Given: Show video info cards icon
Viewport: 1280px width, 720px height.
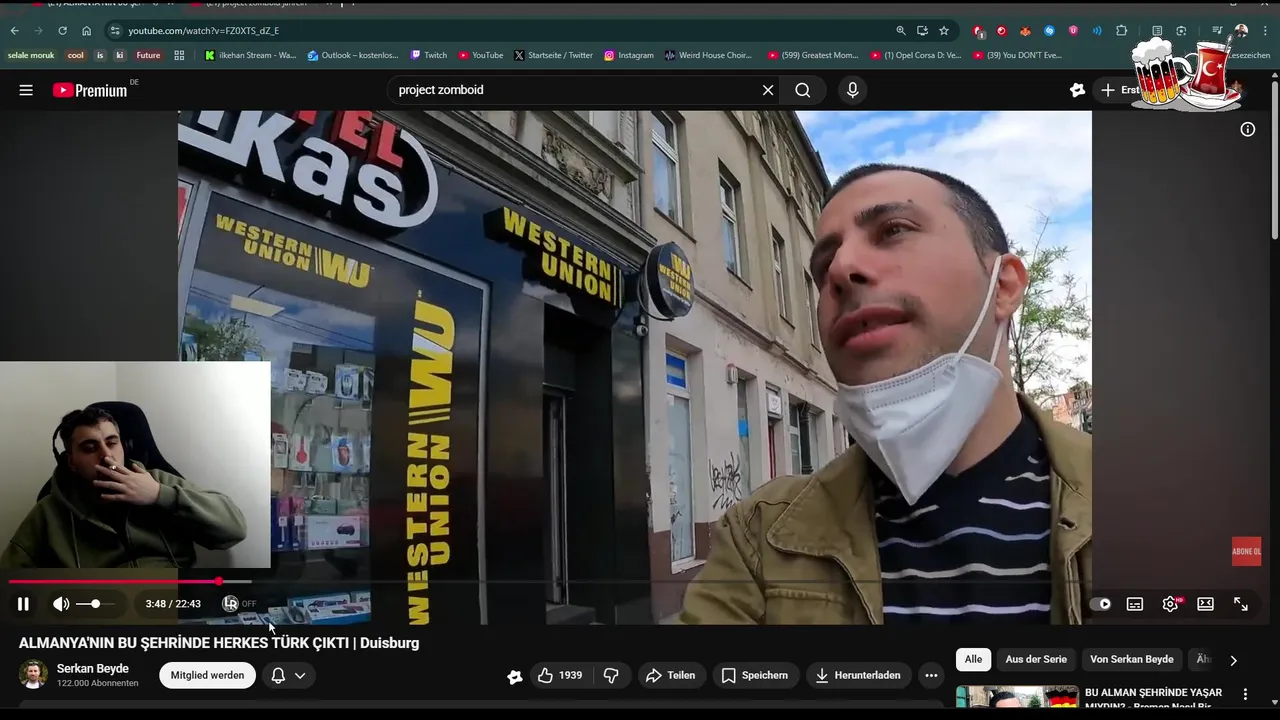Looking at the screenshot, I should [x=1248, y=129].
